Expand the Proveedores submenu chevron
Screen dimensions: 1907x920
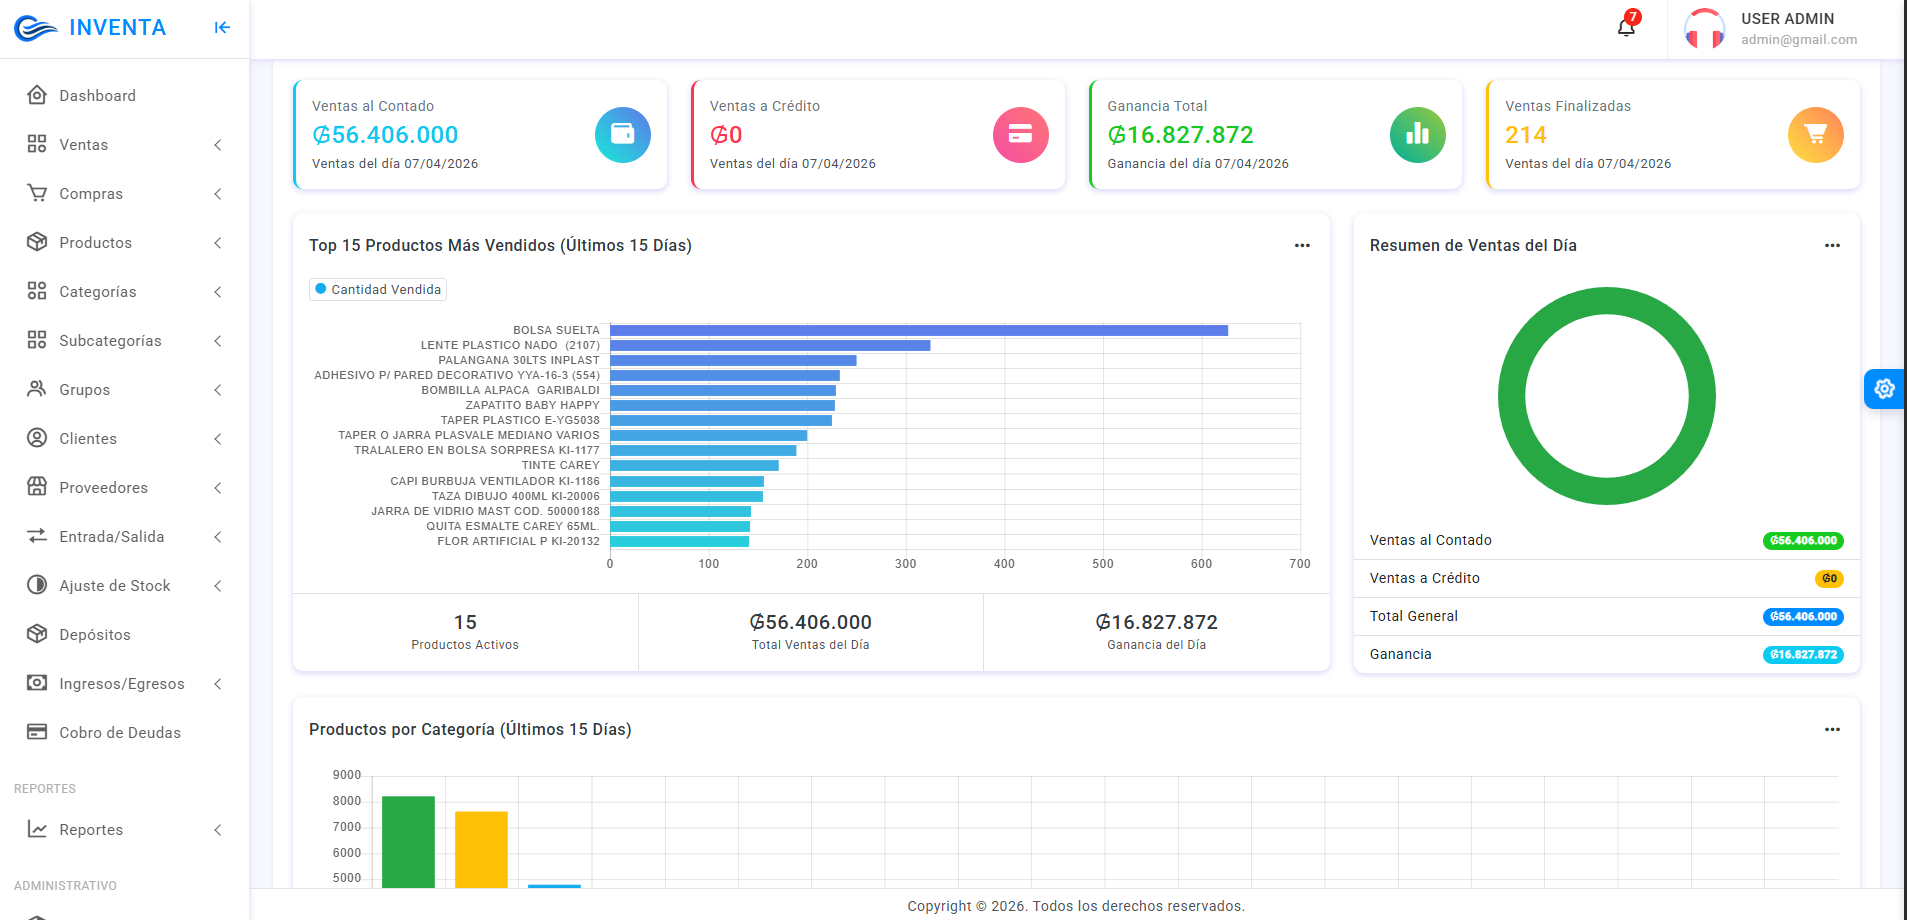coord(218,488)
